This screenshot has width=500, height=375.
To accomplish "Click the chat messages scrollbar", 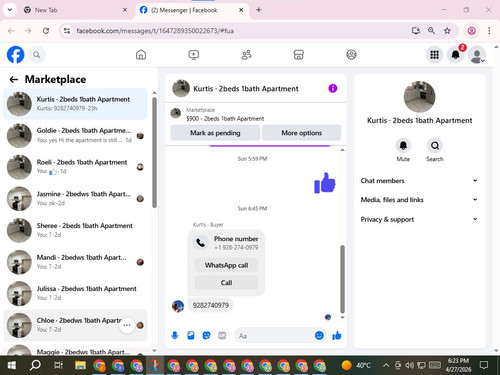I will point(342,279).
